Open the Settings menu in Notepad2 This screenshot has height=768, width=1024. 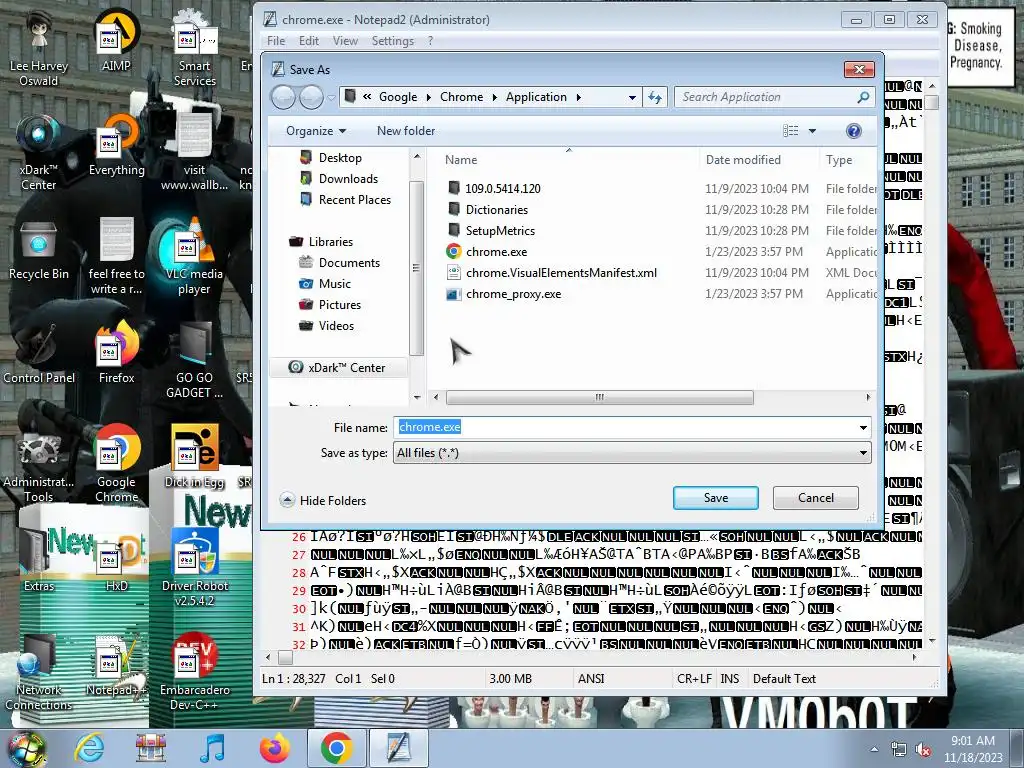point(392,40)
